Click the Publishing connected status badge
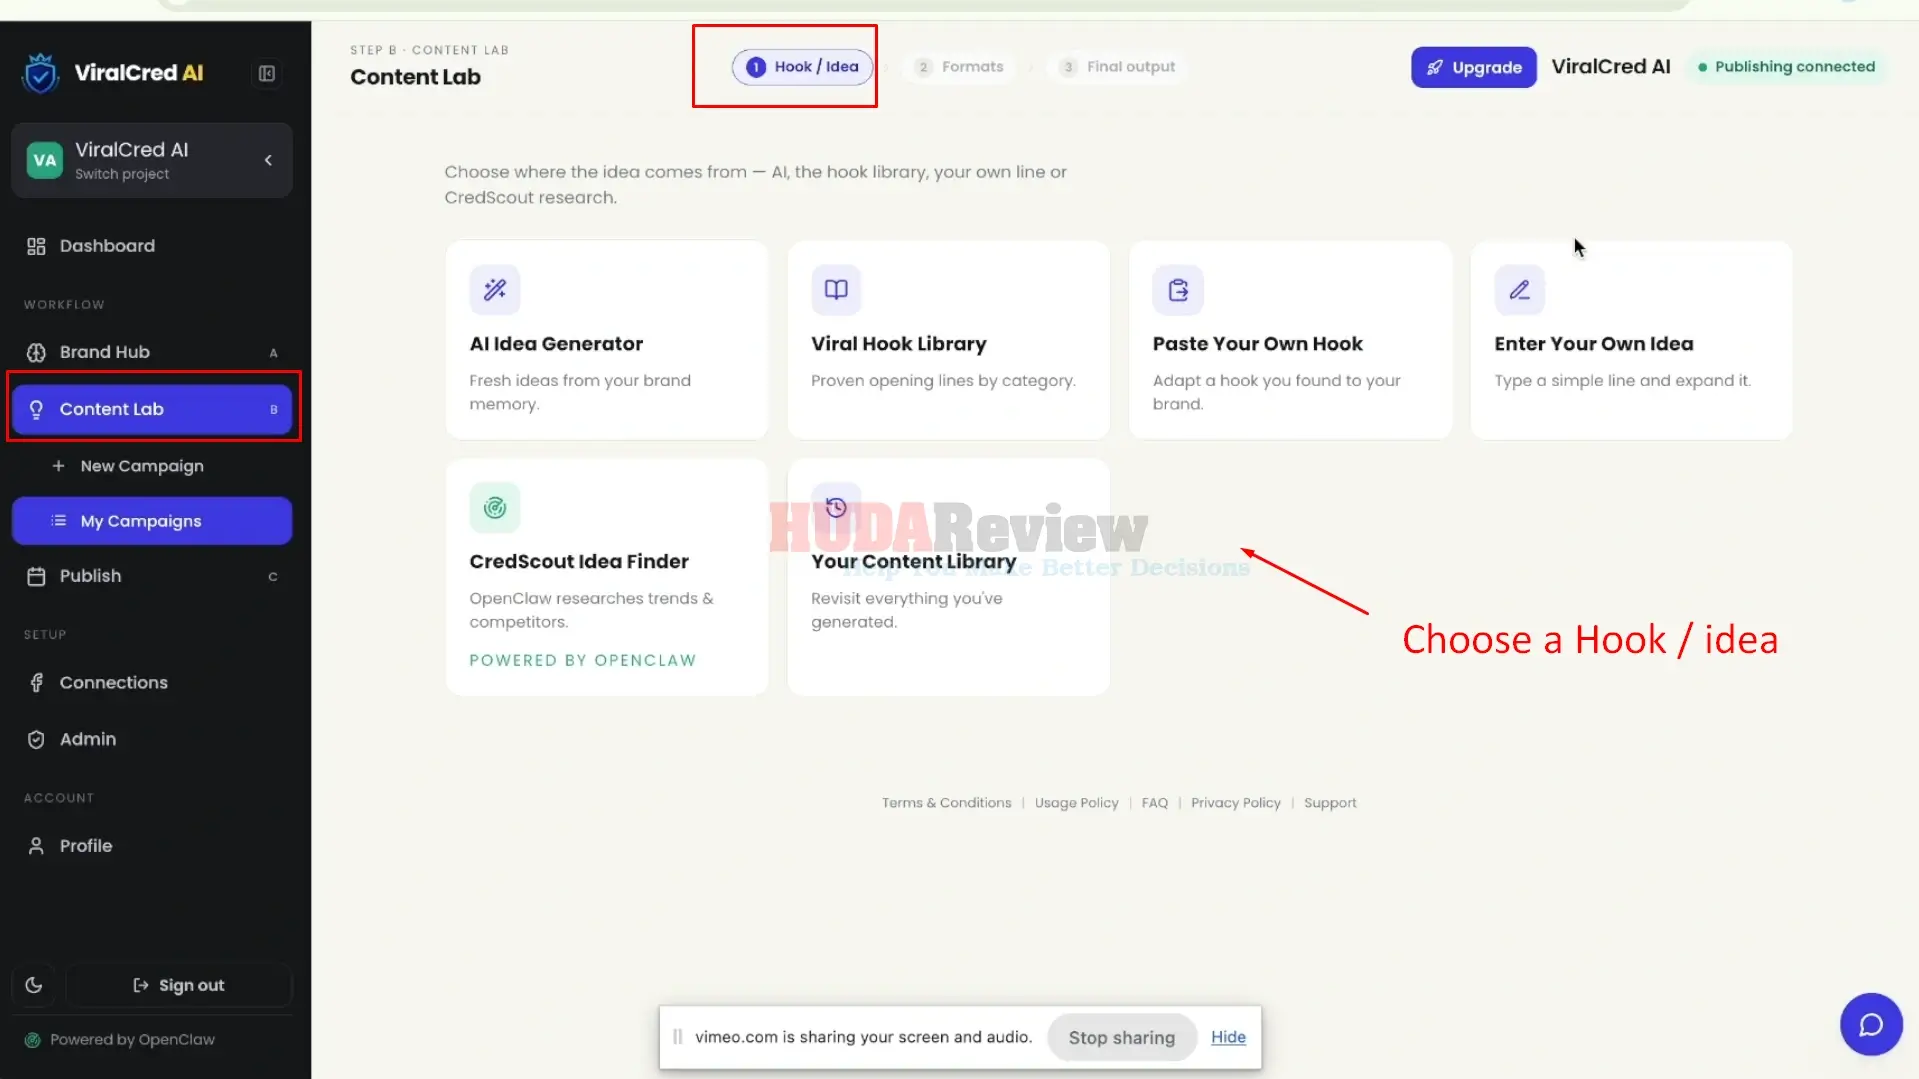This screenshot has width=1919, height=1079. pos(1786,67)
